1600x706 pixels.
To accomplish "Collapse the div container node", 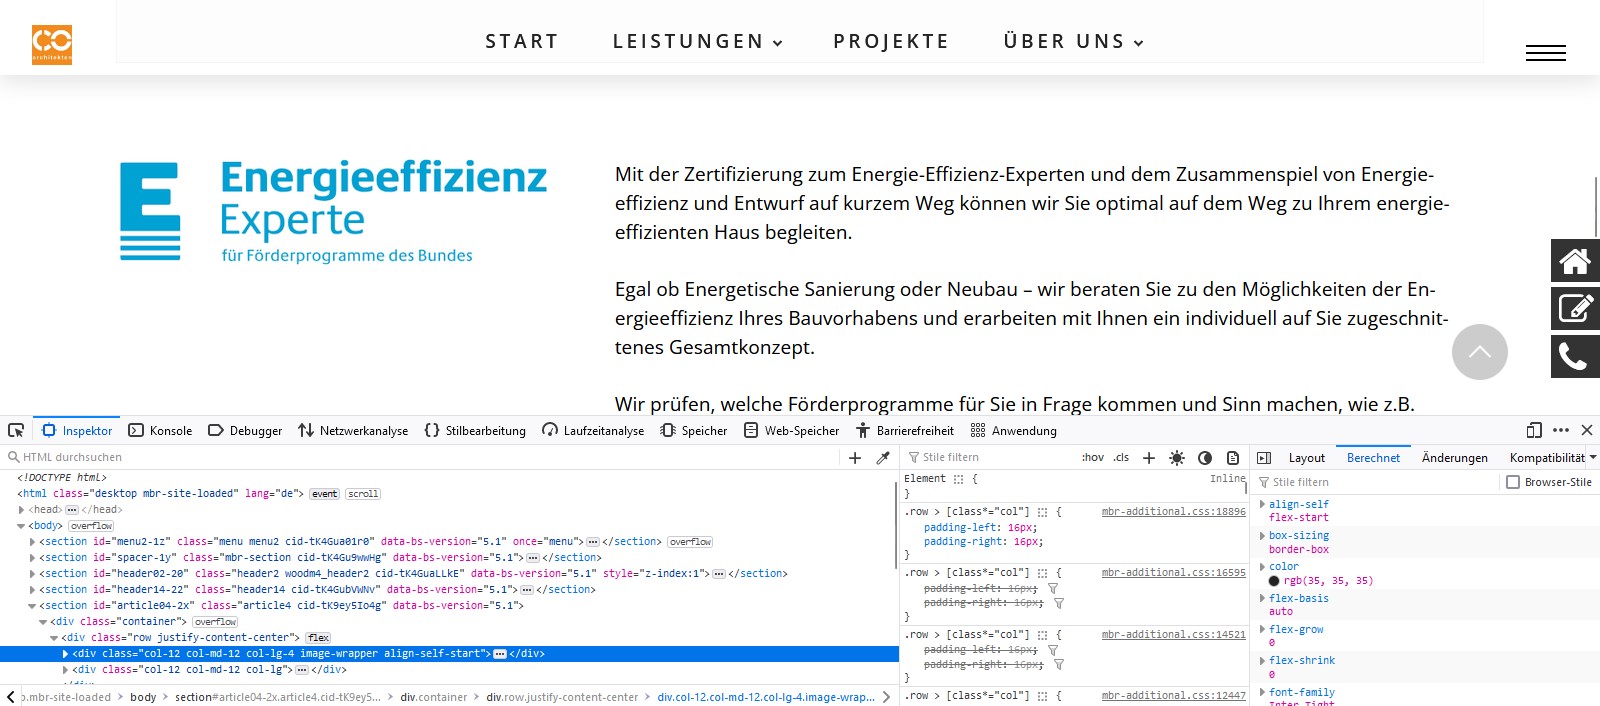I will tap(43, 621).
